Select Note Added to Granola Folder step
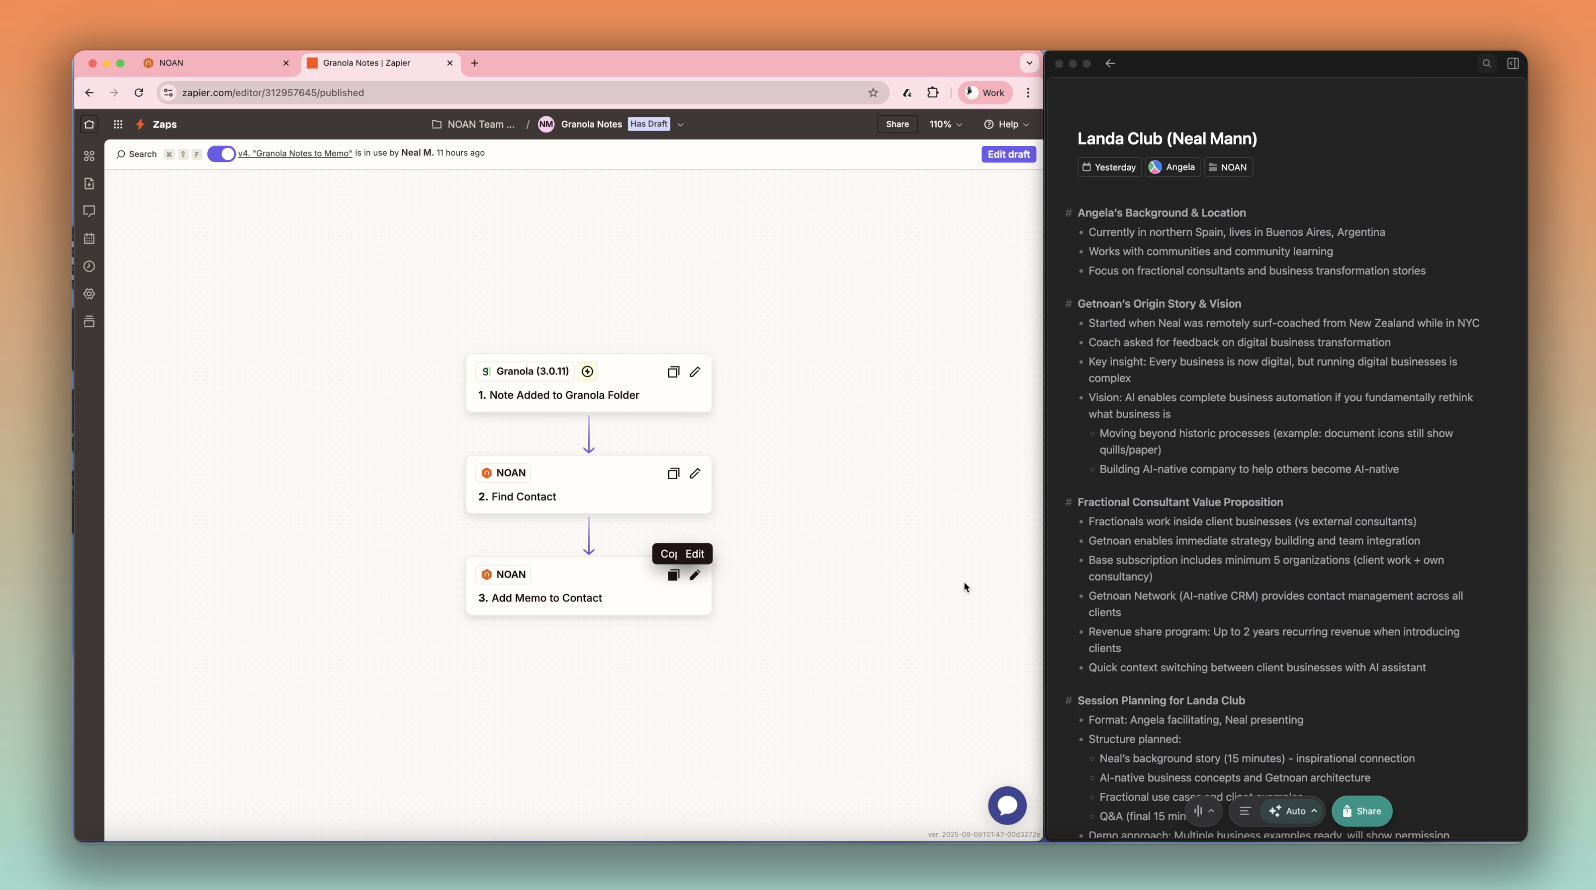Screen dimensions: 1596x890 click(589, 383)
